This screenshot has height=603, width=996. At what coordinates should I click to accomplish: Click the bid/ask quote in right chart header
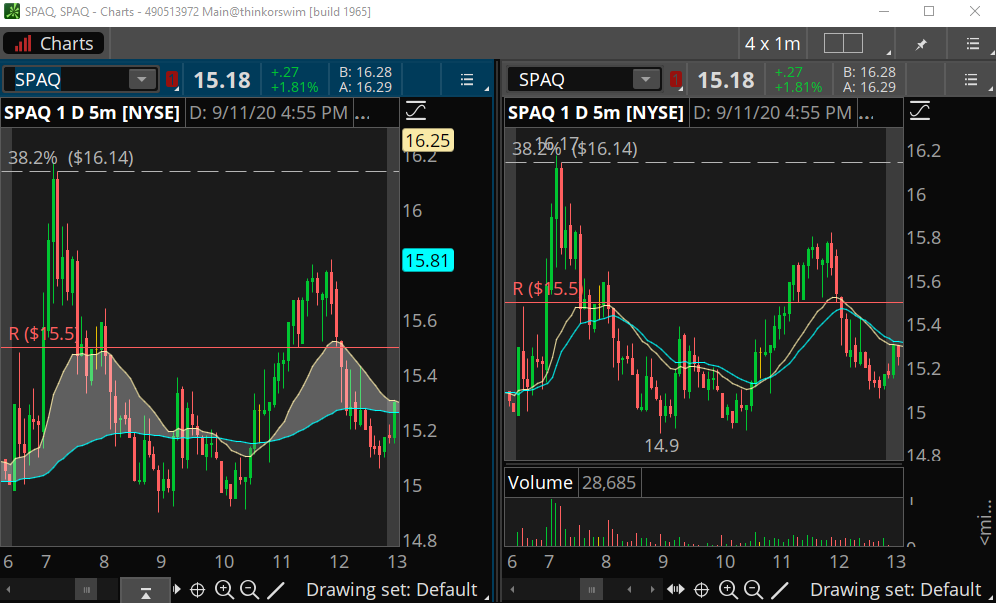coord(869,79)
